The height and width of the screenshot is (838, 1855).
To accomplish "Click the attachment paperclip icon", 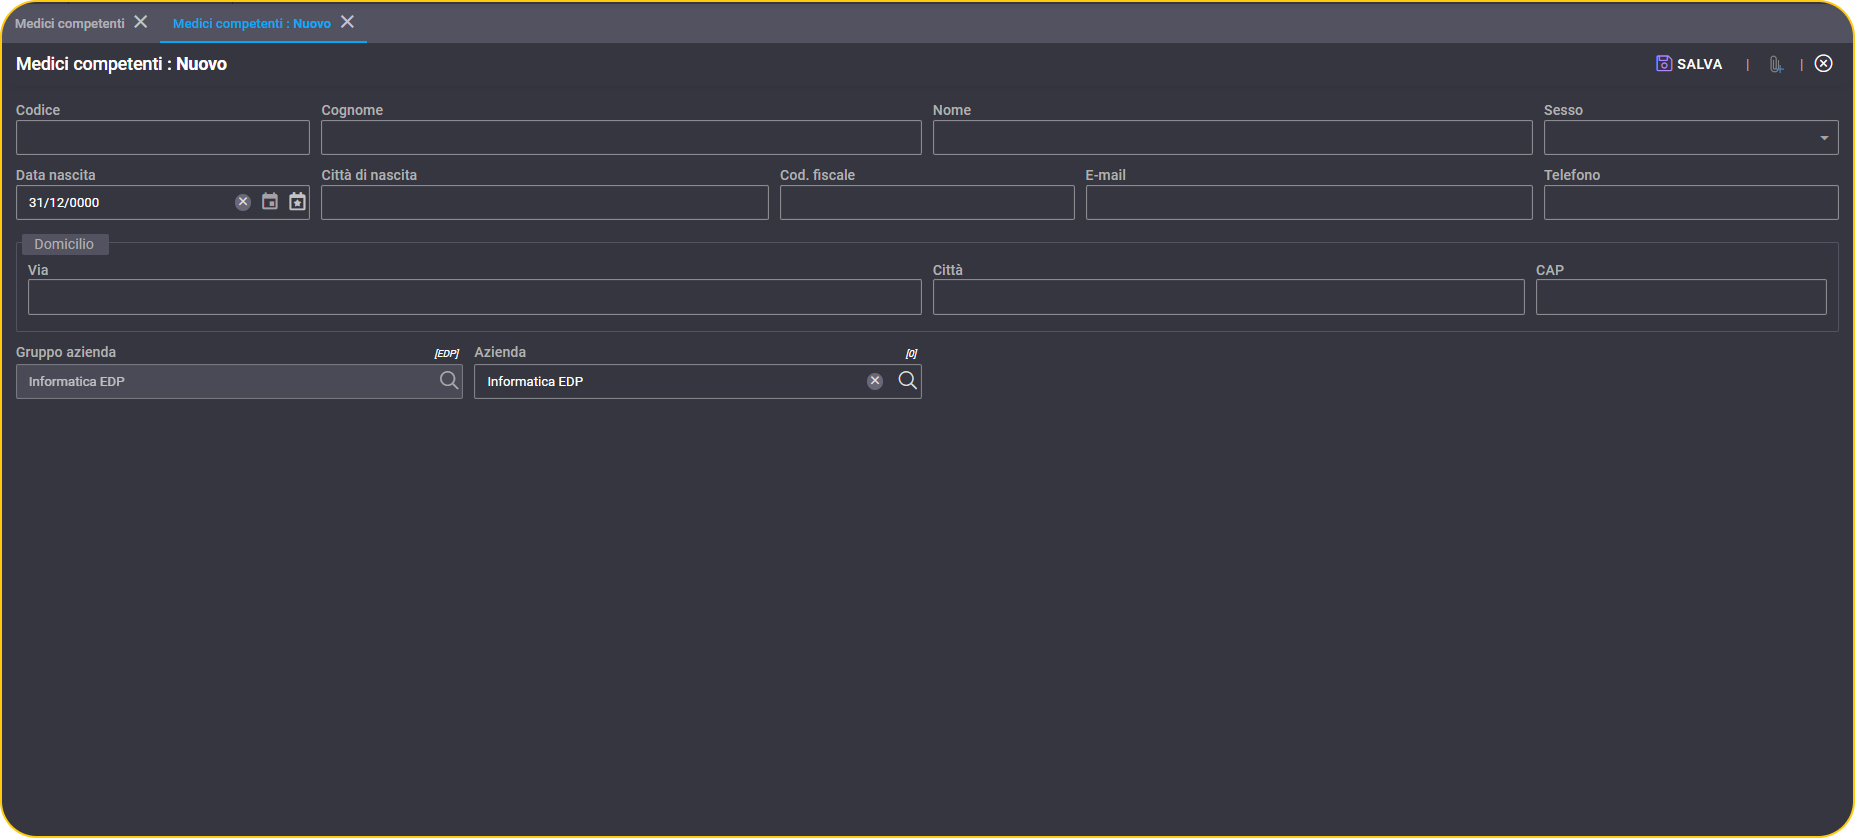I will pos(1775,64).
